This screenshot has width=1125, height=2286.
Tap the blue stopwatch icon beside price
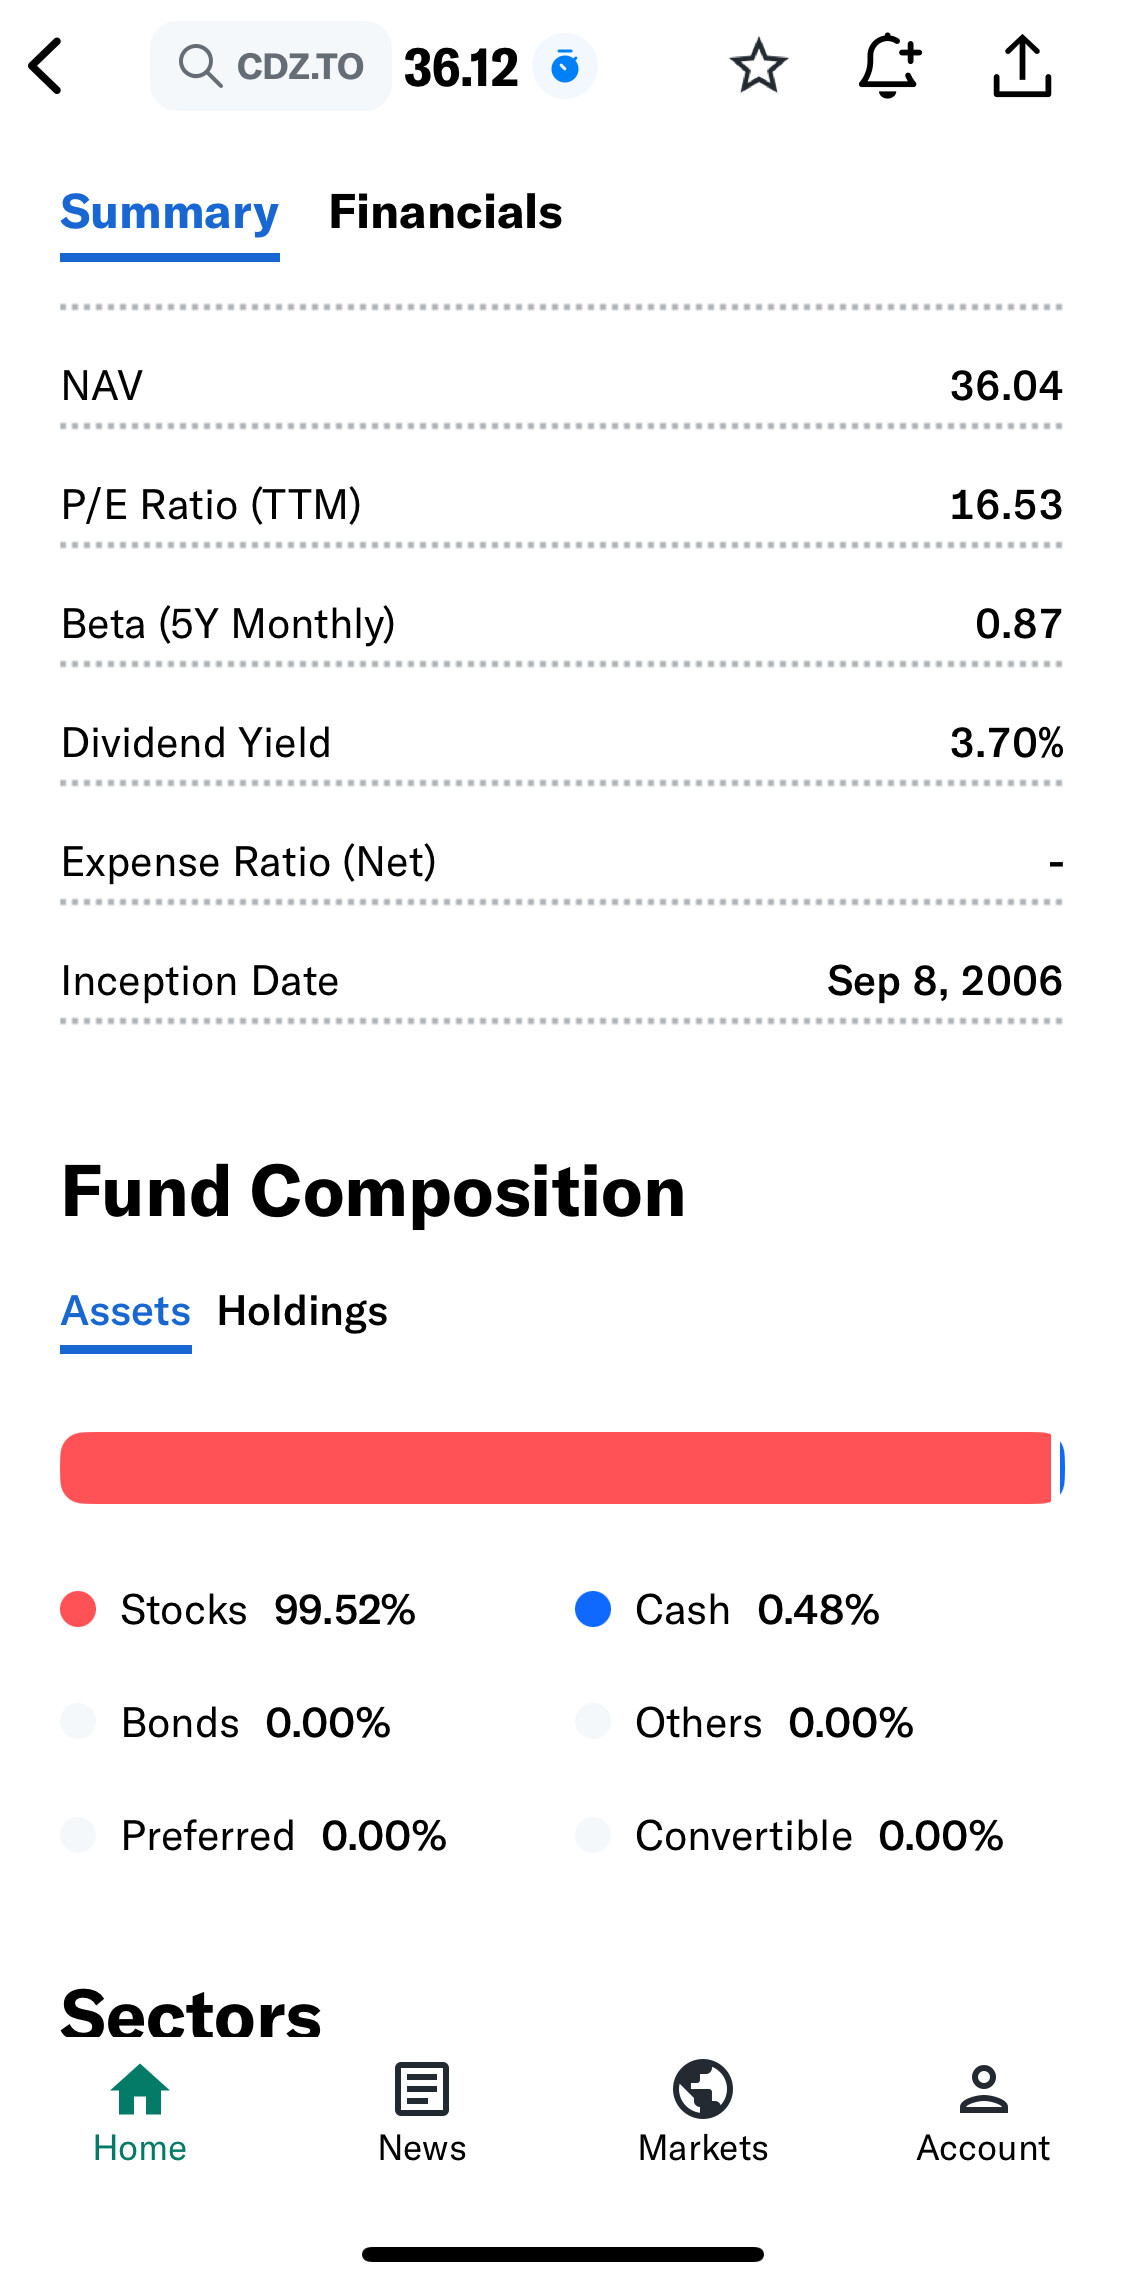click(x=565, y=67)
